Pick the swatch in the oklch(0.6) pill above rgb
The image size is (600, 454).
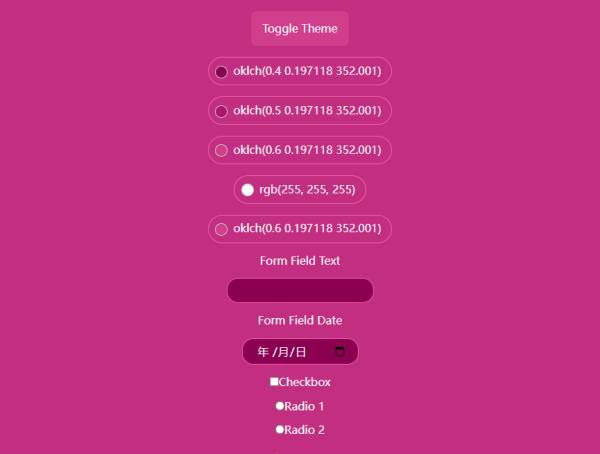(222, 150)
